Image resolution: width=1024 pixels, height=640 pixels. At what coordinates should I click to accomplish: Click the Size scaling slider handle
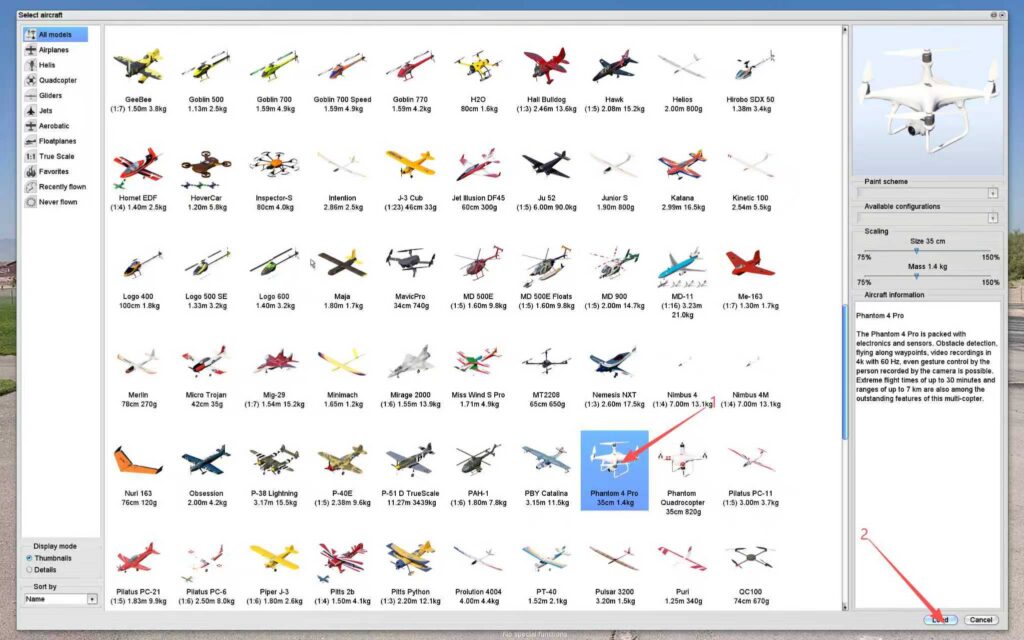[x=917, y=251]
